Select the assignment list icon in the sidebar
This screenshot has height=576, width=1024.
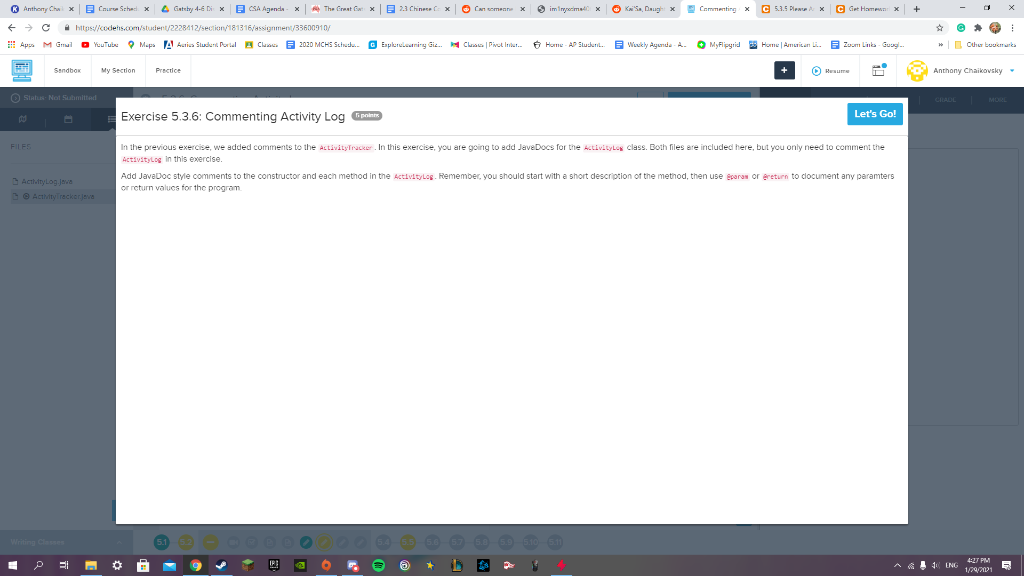(110, 118)
